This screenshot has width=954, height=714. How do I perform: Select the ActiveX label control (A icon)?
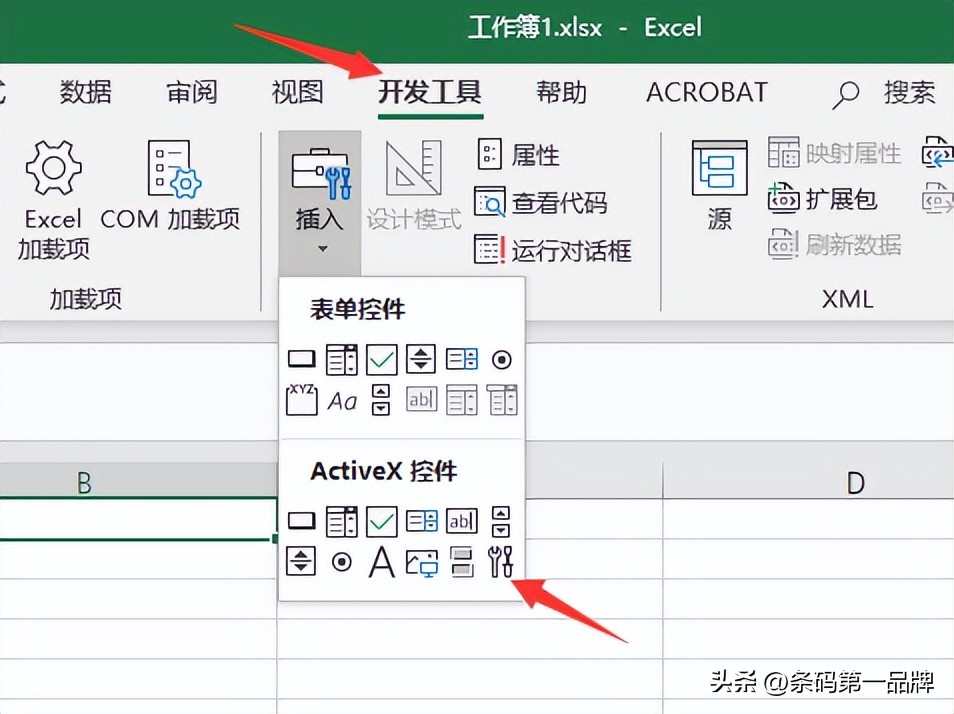click(381, 560)
